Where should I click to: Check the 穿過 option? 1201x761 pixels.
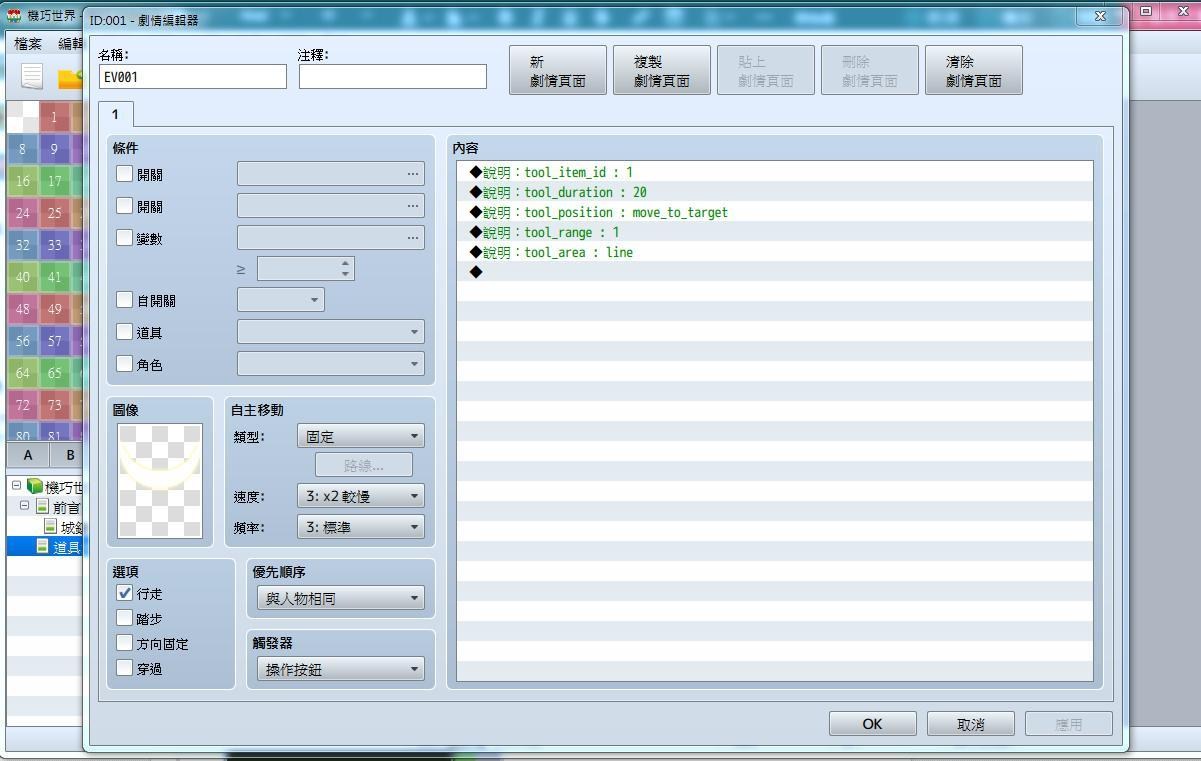point(124,668)
